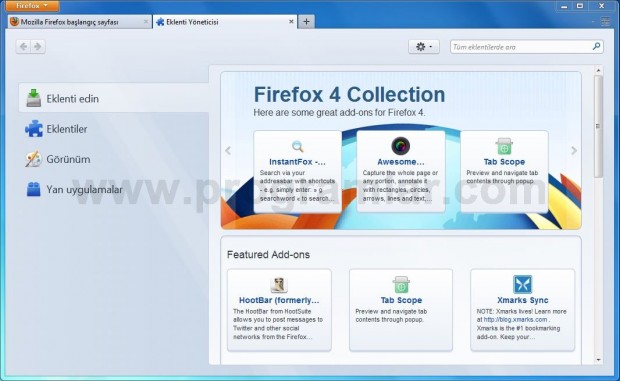Click the InstantFox magnifier icon
Viewport: 620px width, 381px height.
pyautogui.click(x=297, y=147)
